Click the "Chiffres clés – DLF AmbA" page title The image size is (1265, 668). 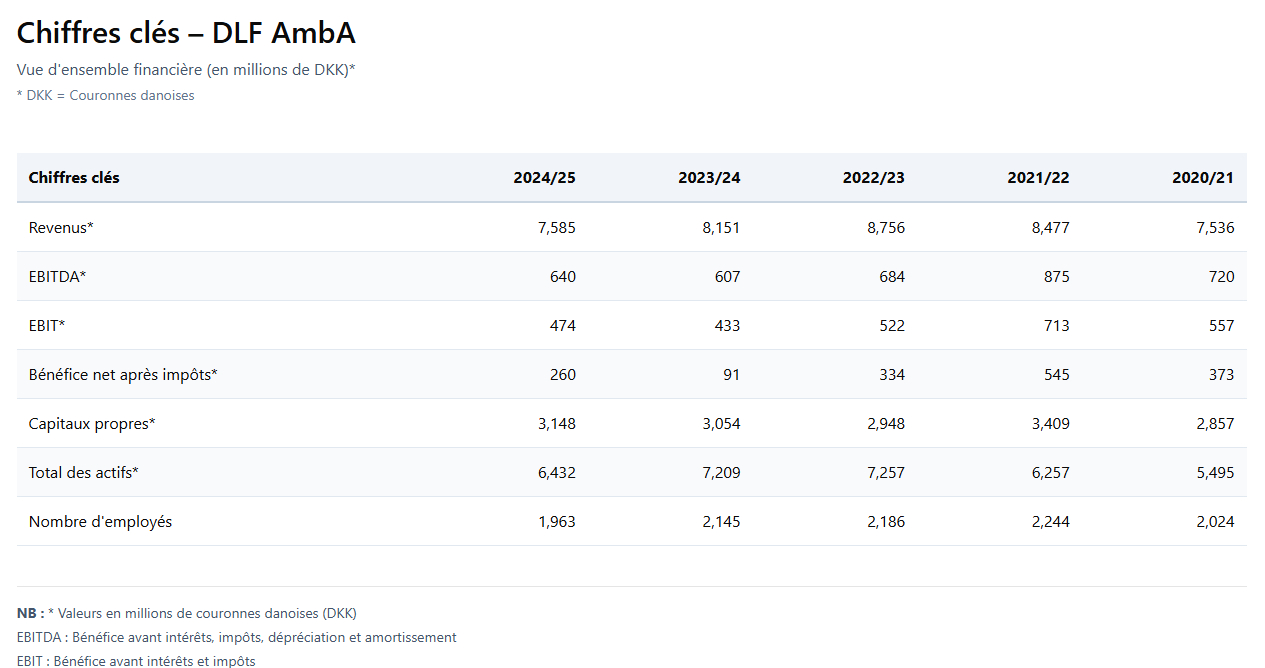click(186, 33)
